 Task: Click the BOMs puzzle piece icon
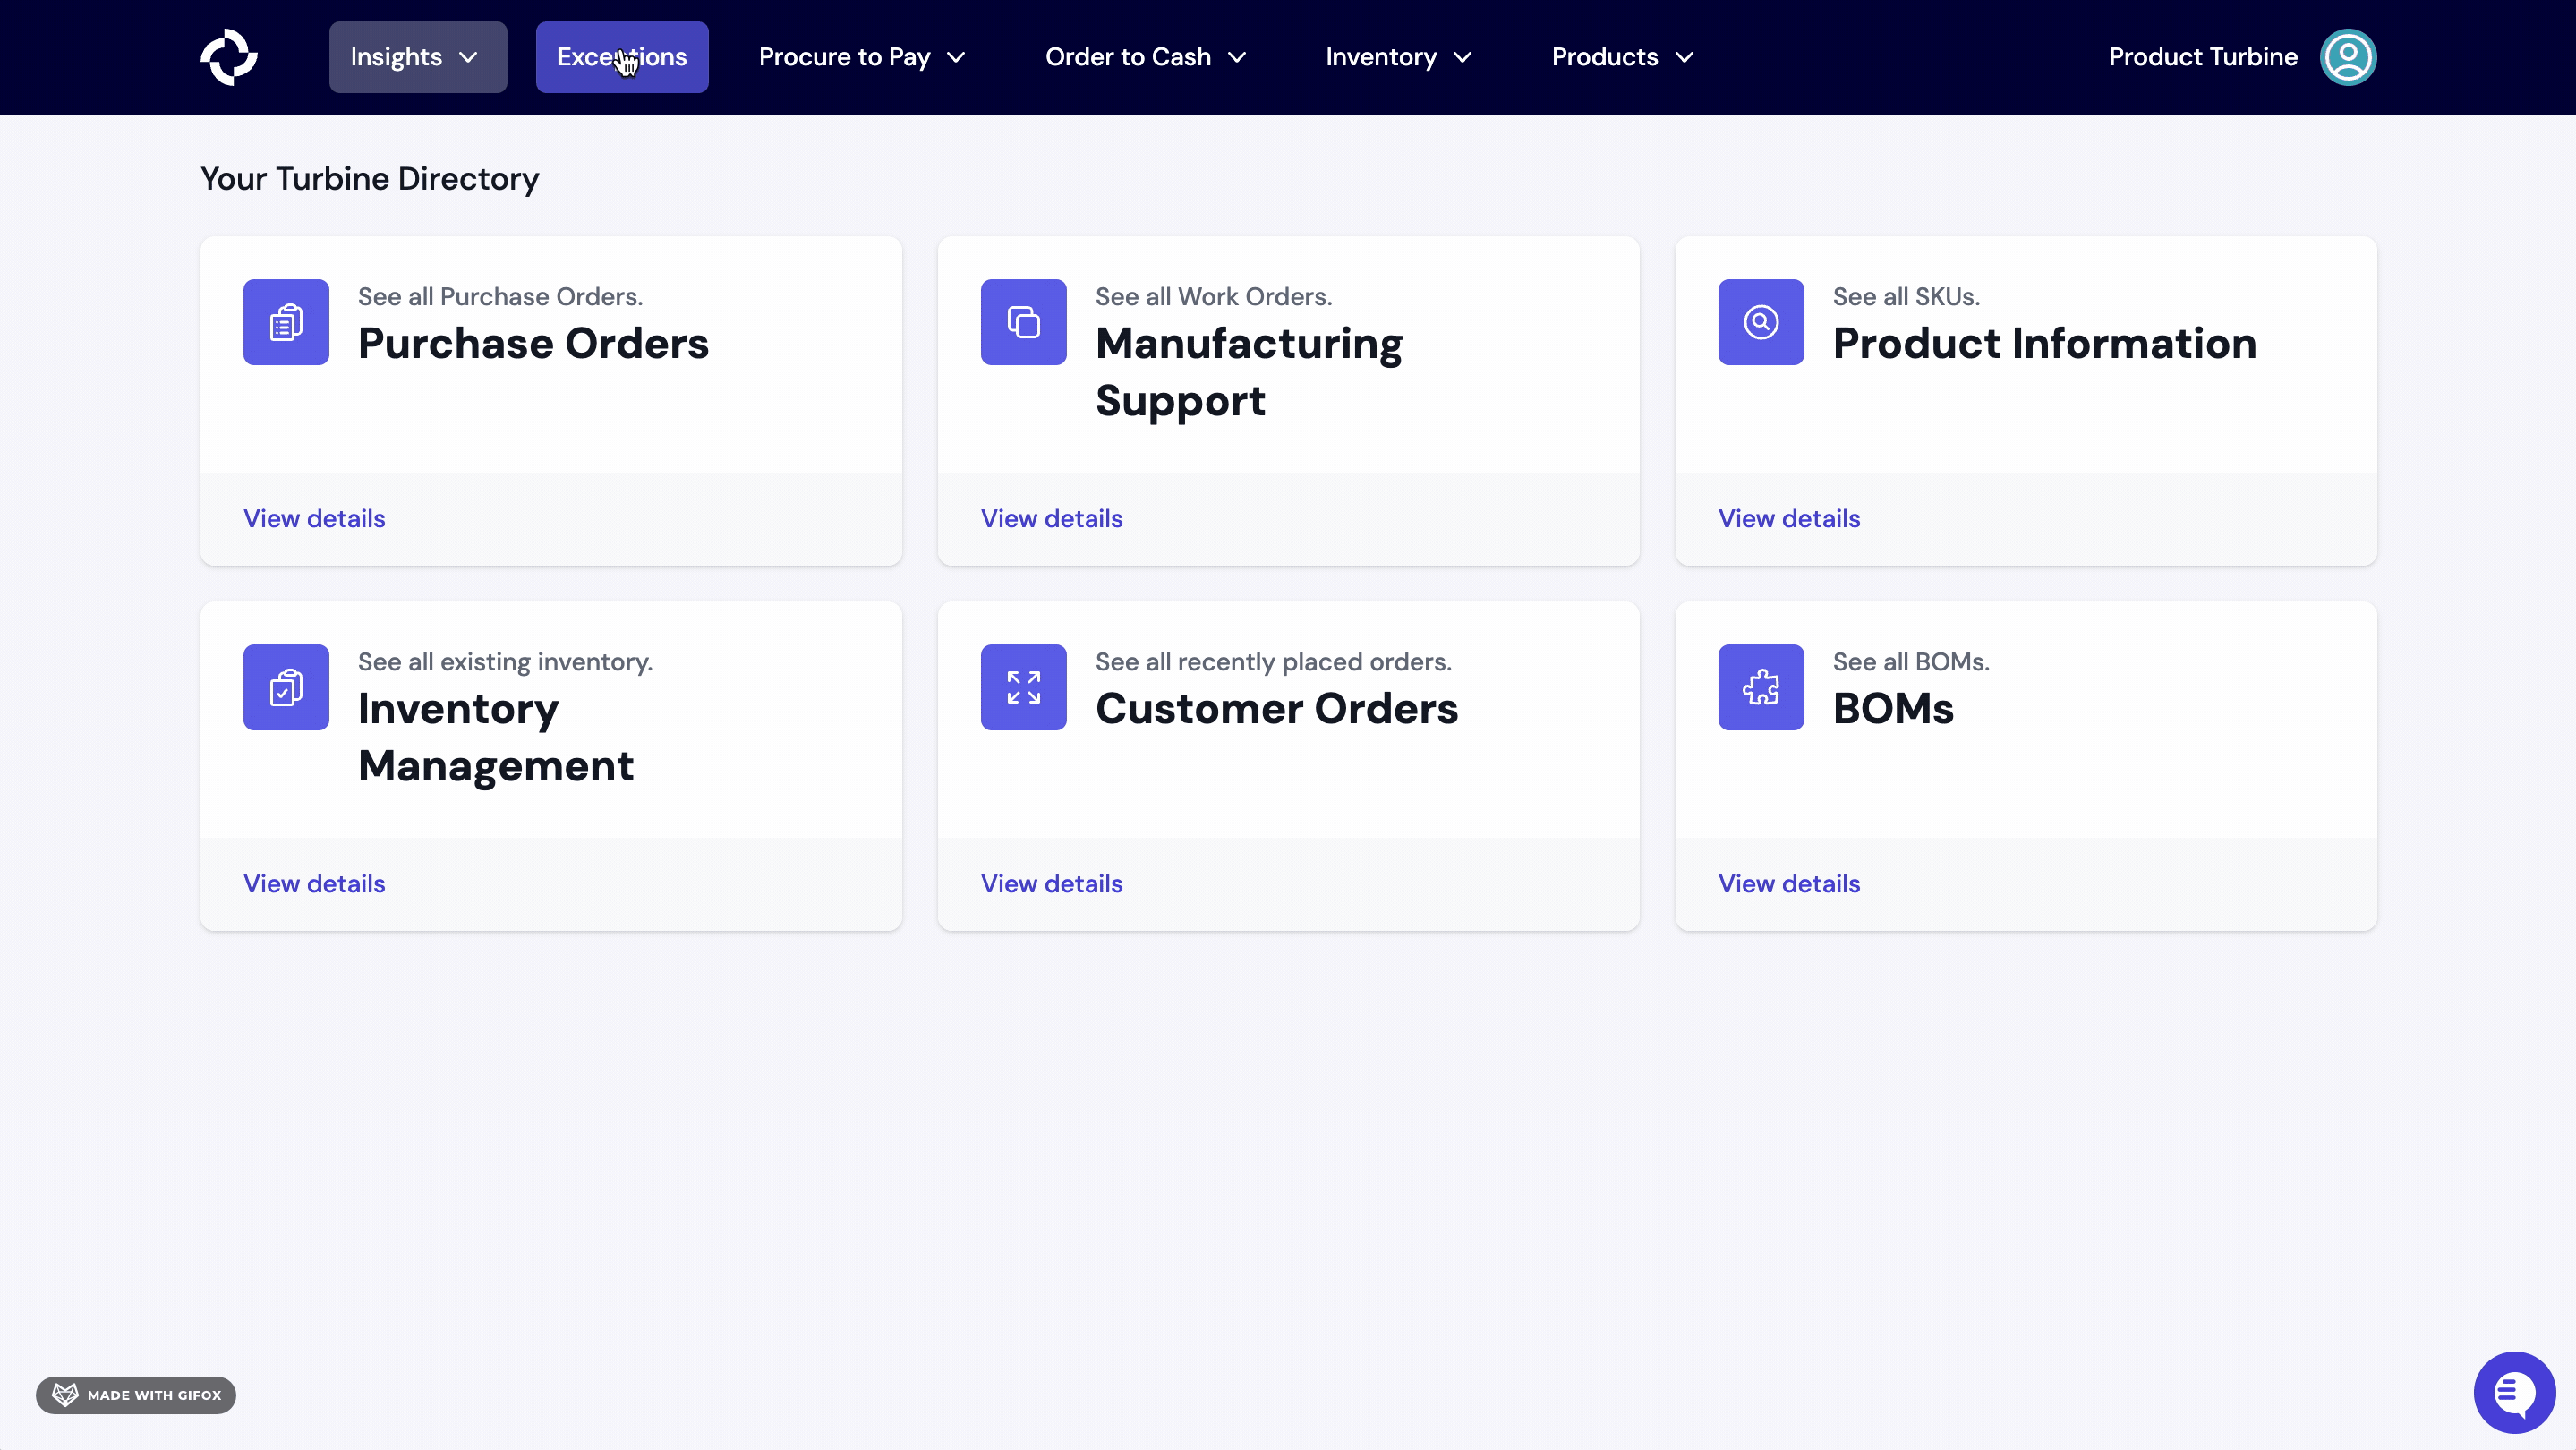tap(1760, 687)
